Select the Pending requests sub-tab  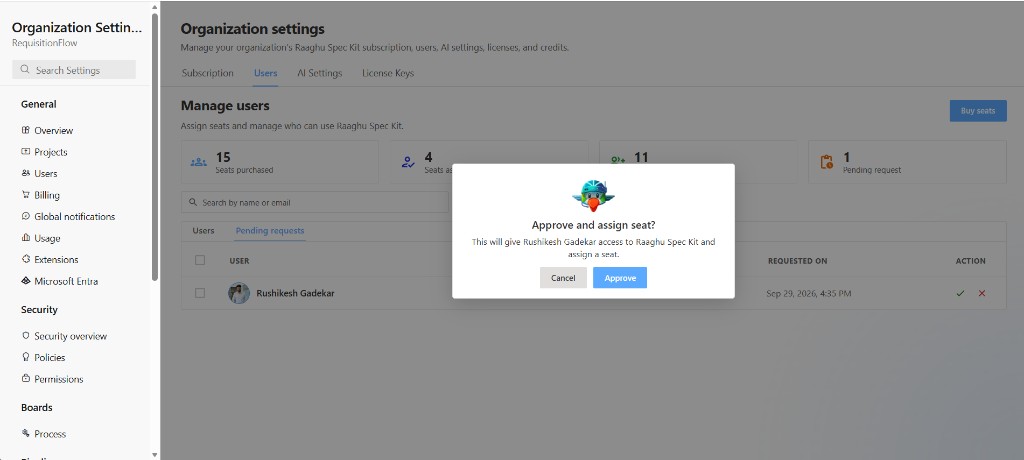[270, 231]
